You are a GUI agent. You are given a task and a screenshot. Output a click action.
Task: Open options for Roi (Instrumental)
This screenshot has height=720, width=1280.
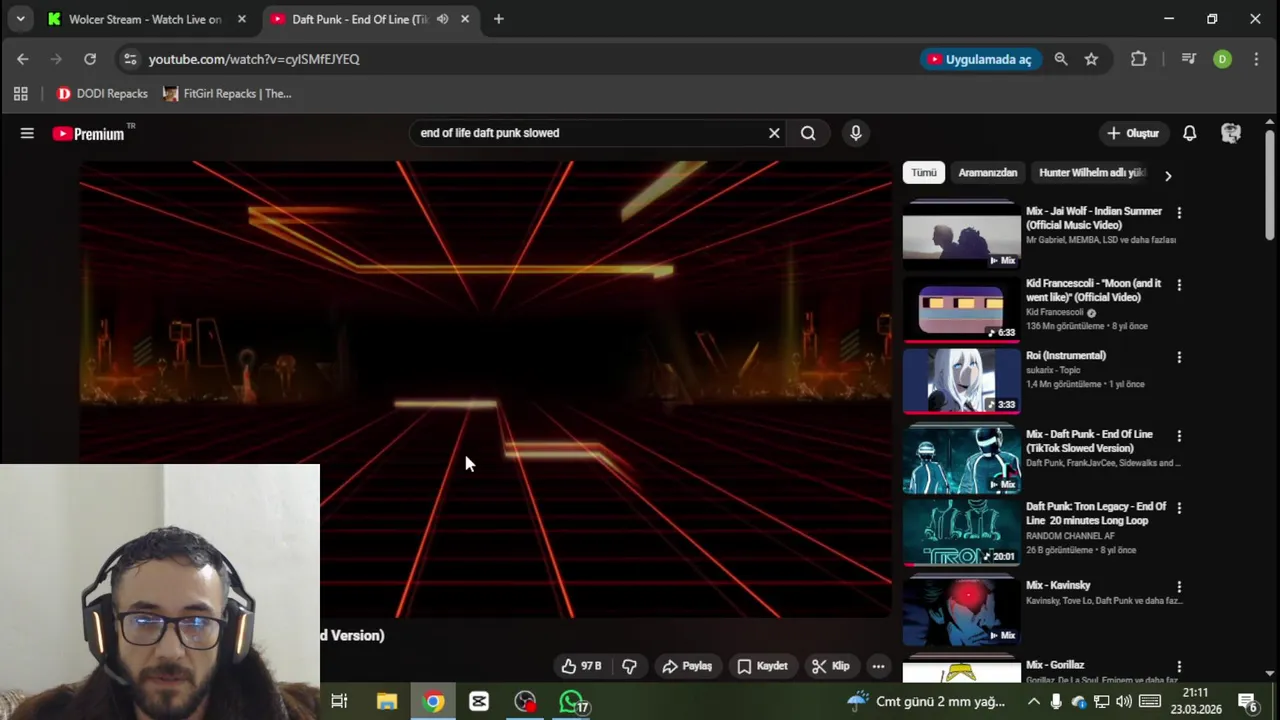click(x=1179, y=357)
